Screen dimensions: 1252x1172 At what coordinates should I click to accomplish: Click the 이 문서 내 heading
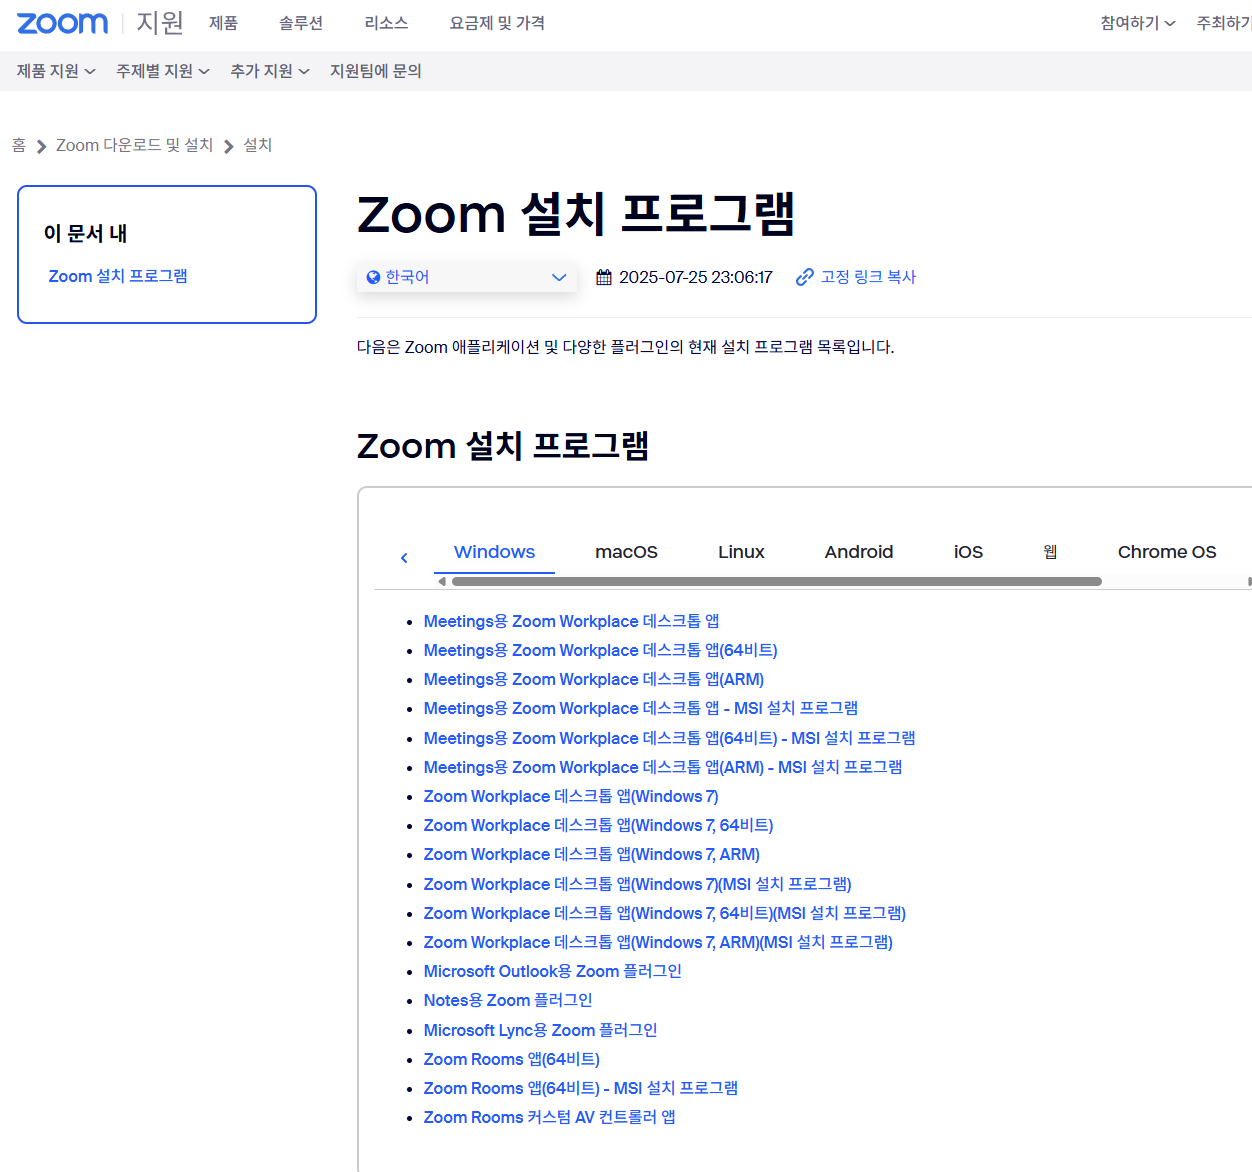click(85, 233)
